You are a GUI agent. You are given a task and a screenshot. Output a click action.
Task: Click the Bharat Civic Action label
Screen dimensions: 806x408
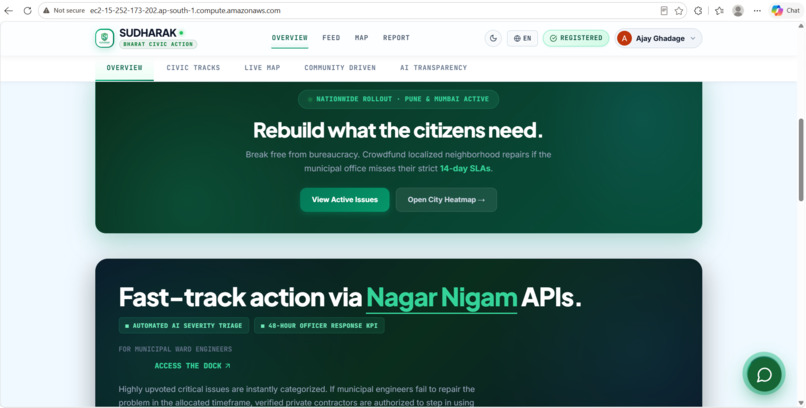tap(158, 44)
